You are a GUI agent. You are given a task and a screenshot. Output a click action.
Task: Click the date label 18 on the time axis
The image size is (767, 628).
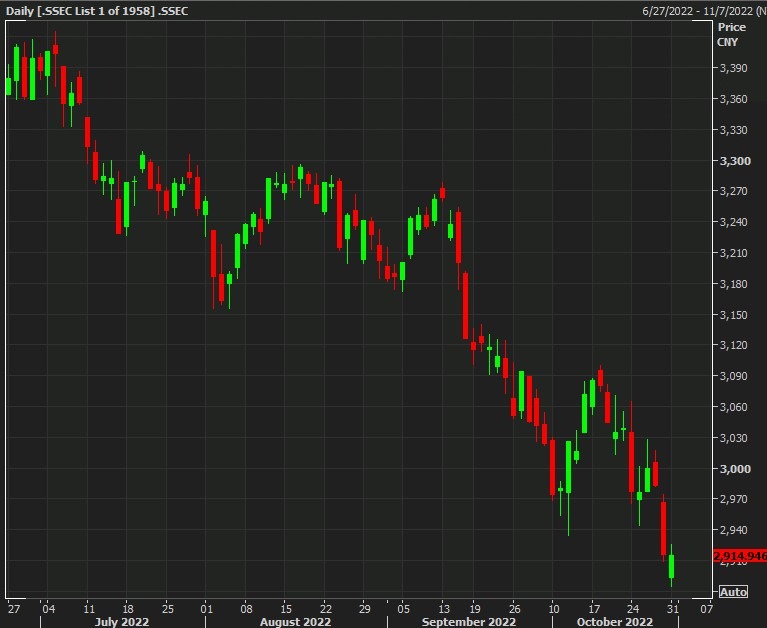click(x=128, y=609)
